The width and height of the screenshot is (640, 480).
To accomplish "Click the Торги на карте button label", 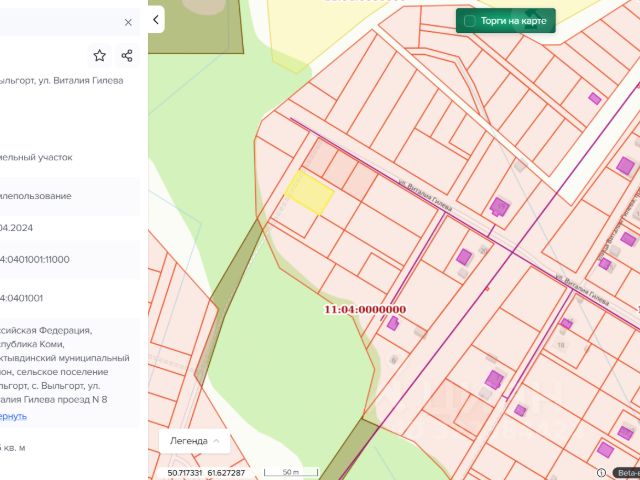I will [x=513, y=21].
